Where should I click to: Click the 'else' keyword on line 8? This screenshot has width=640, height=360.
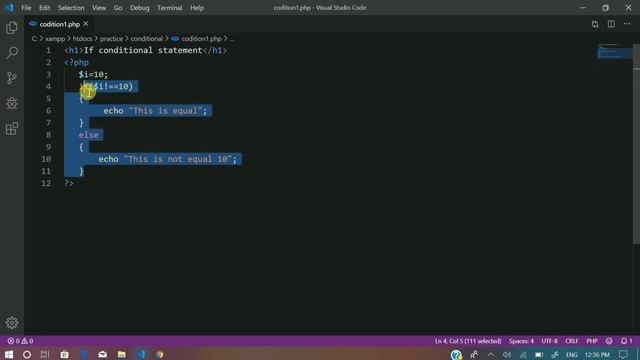[x=89, y=135]
